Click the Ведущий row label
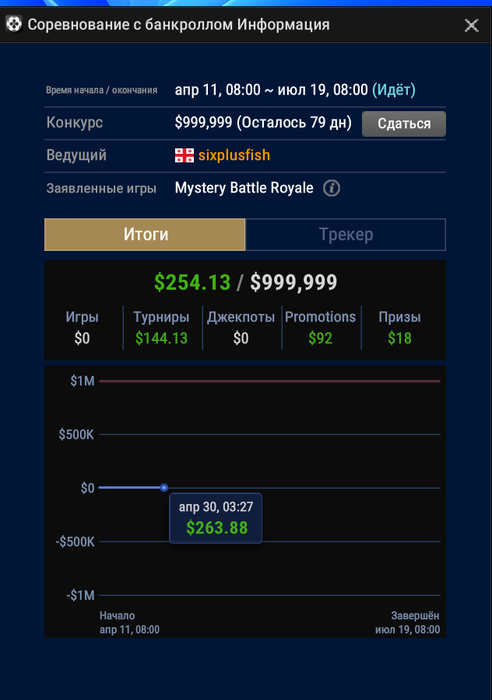This screenshot has height=700, width=492. click(x=76, y=155)
